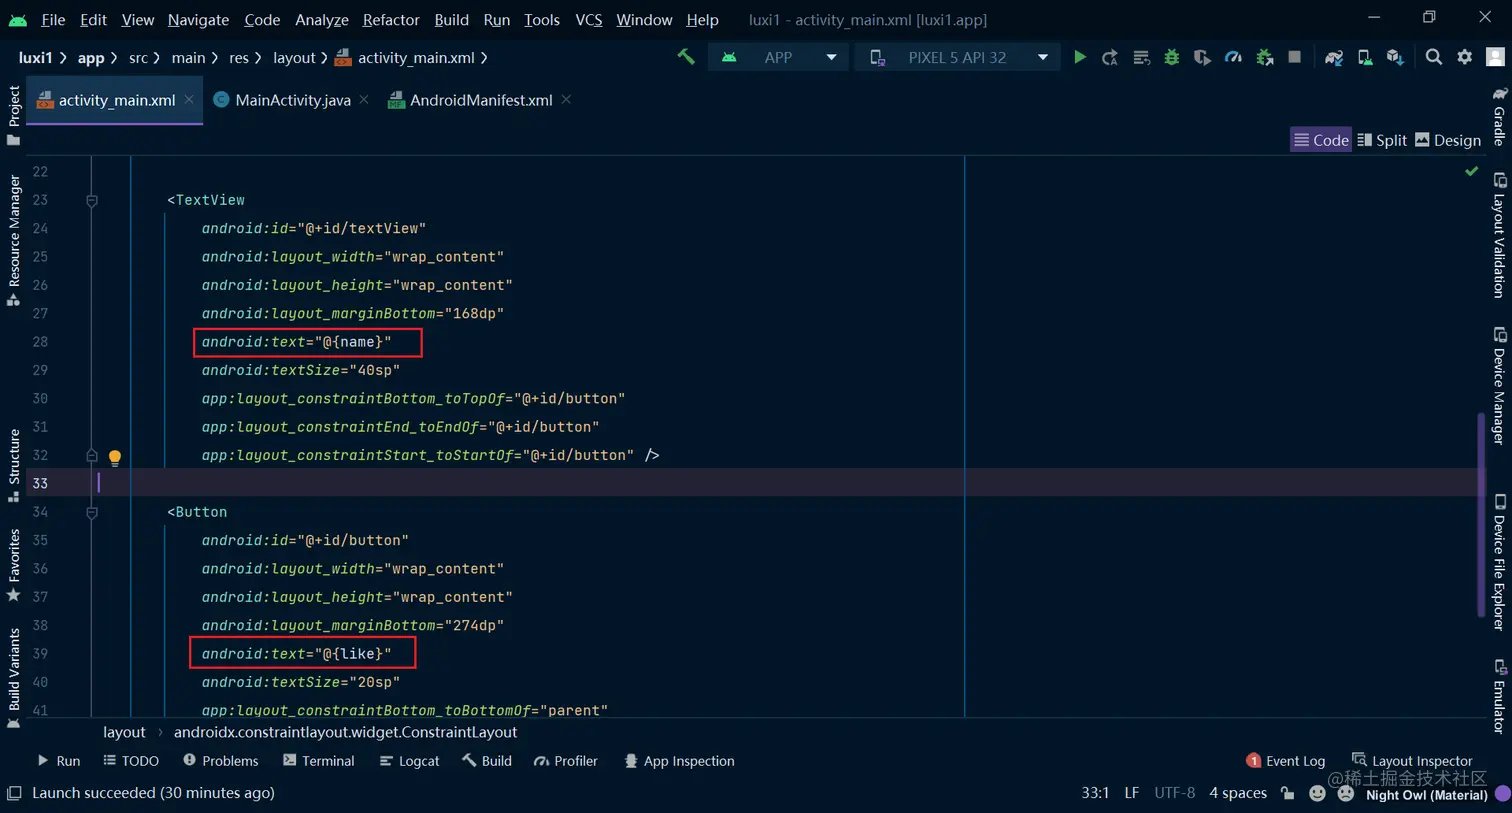1512x813 pixels.
Task: Open the Layout Validation tool window
Action: pyautogui.click(x=1499, y=236)
